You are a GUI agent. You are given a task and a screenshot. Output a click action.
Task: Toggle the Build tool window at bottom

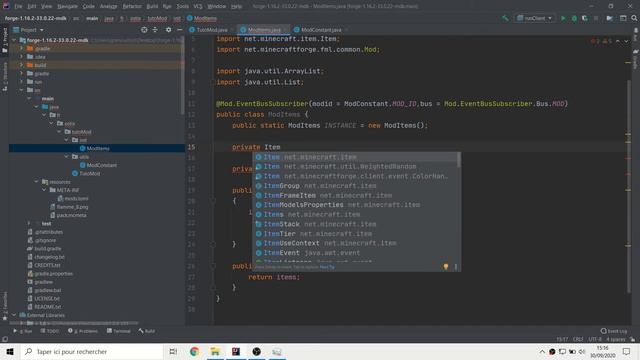(x=147, y=331)
